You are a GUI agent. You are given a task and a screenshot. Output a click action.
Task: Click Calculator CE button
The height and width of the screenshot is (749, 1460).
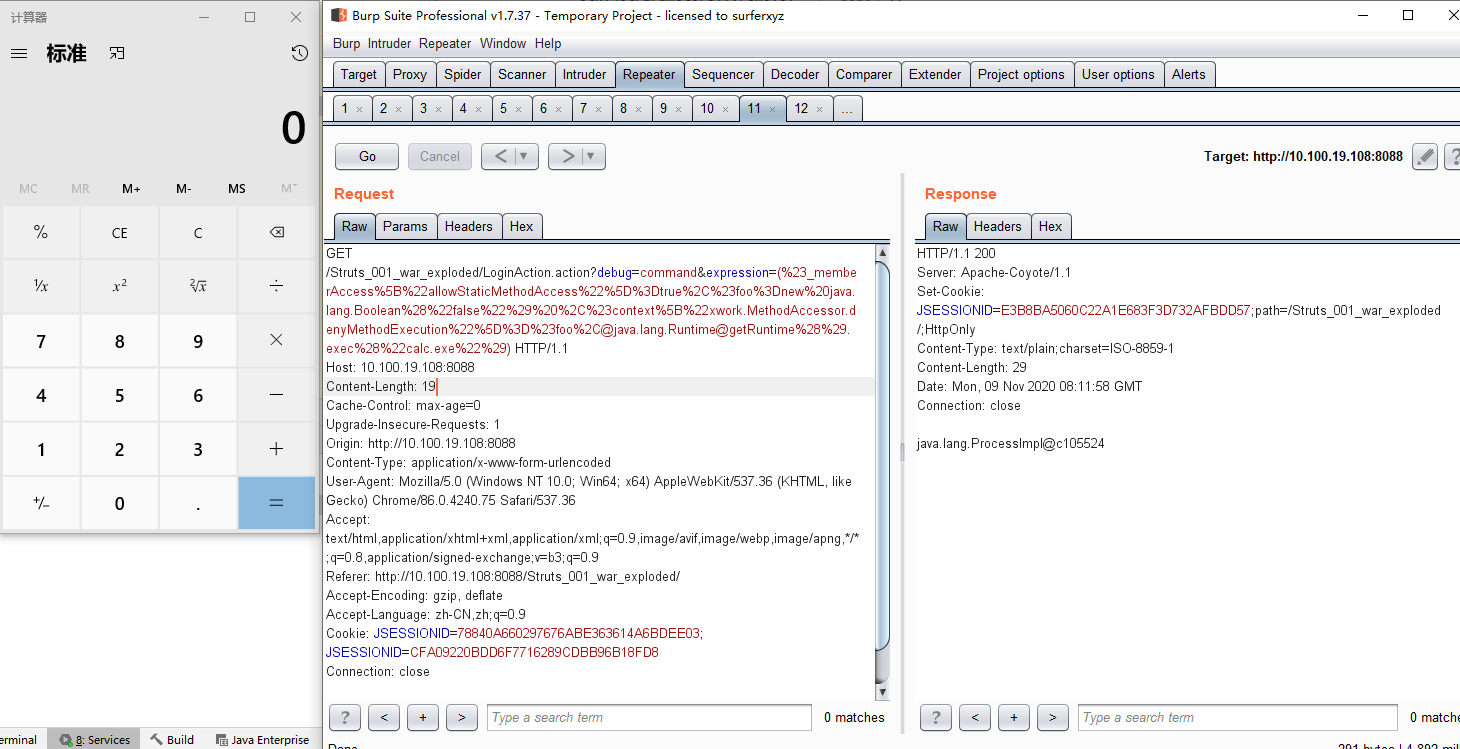[119, 232]
